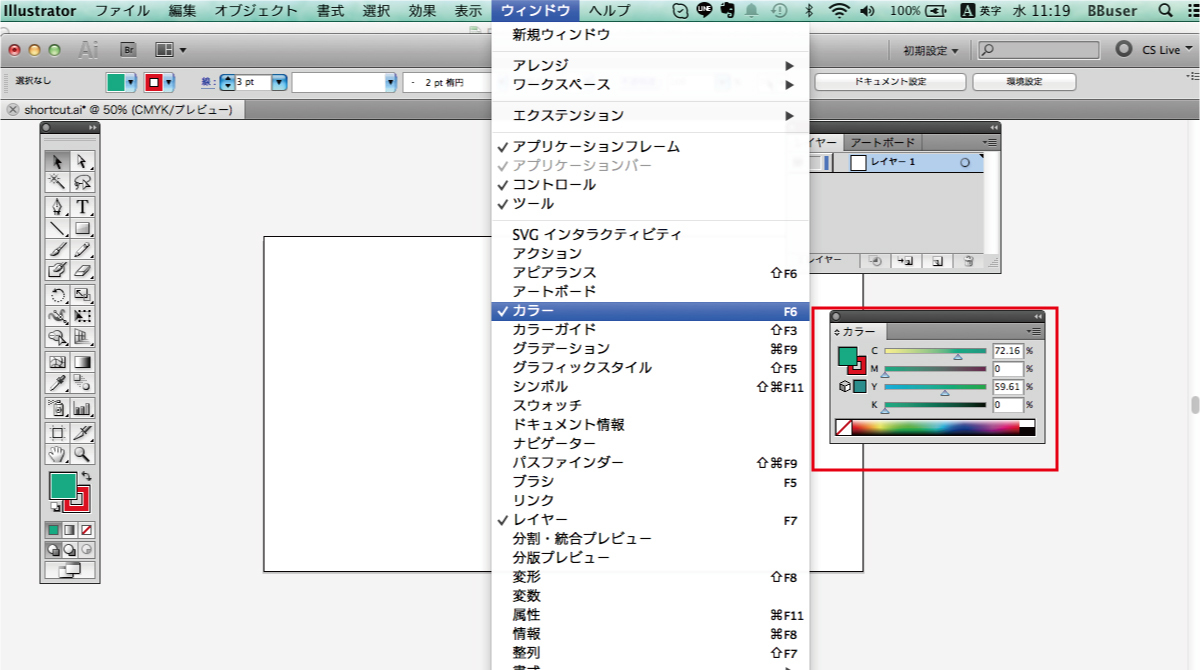Select the Type tool

pos(82,207)
